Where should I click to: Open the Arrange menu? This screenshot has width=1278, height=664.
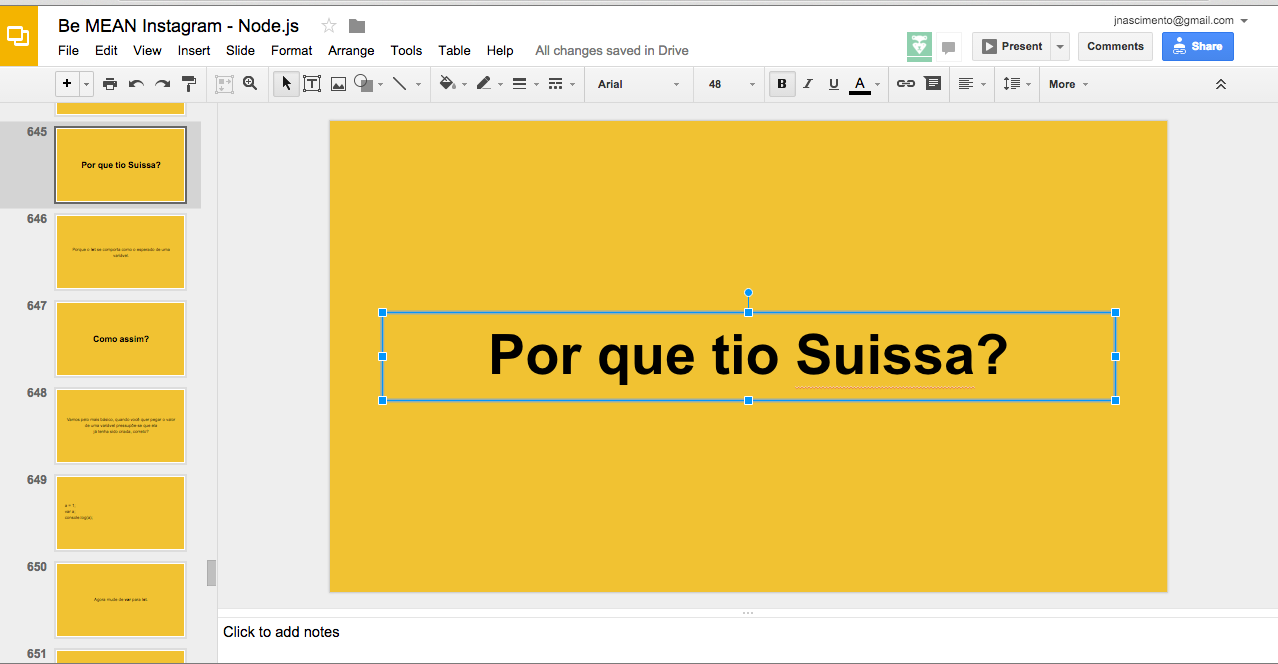(351, 50)
